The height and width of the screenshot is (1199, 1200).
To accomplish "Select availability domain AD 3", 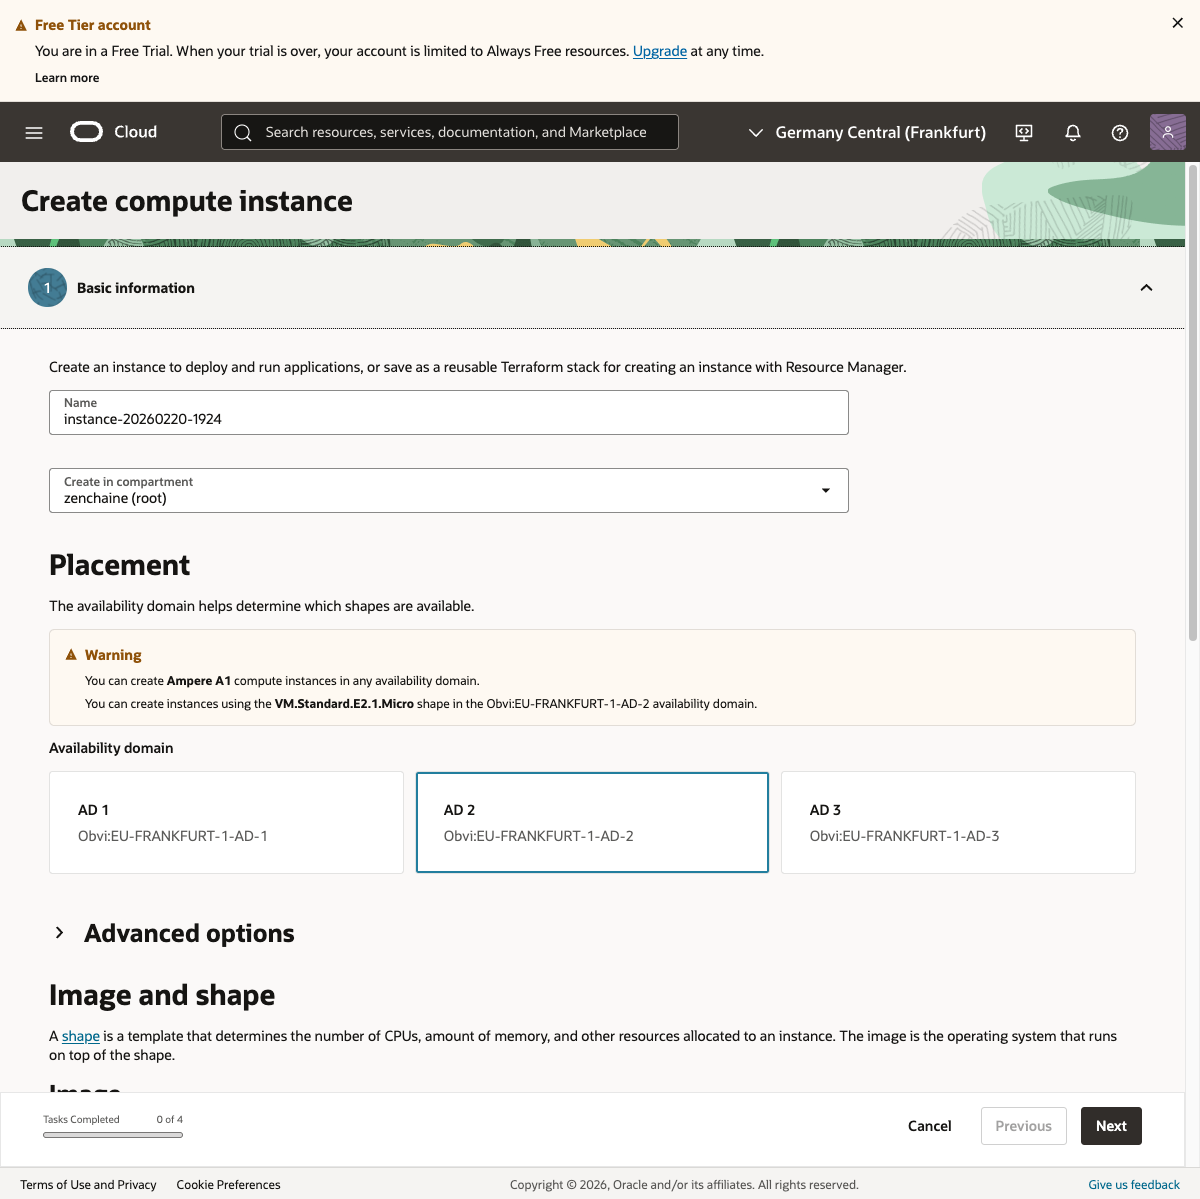I will [958, 822].
